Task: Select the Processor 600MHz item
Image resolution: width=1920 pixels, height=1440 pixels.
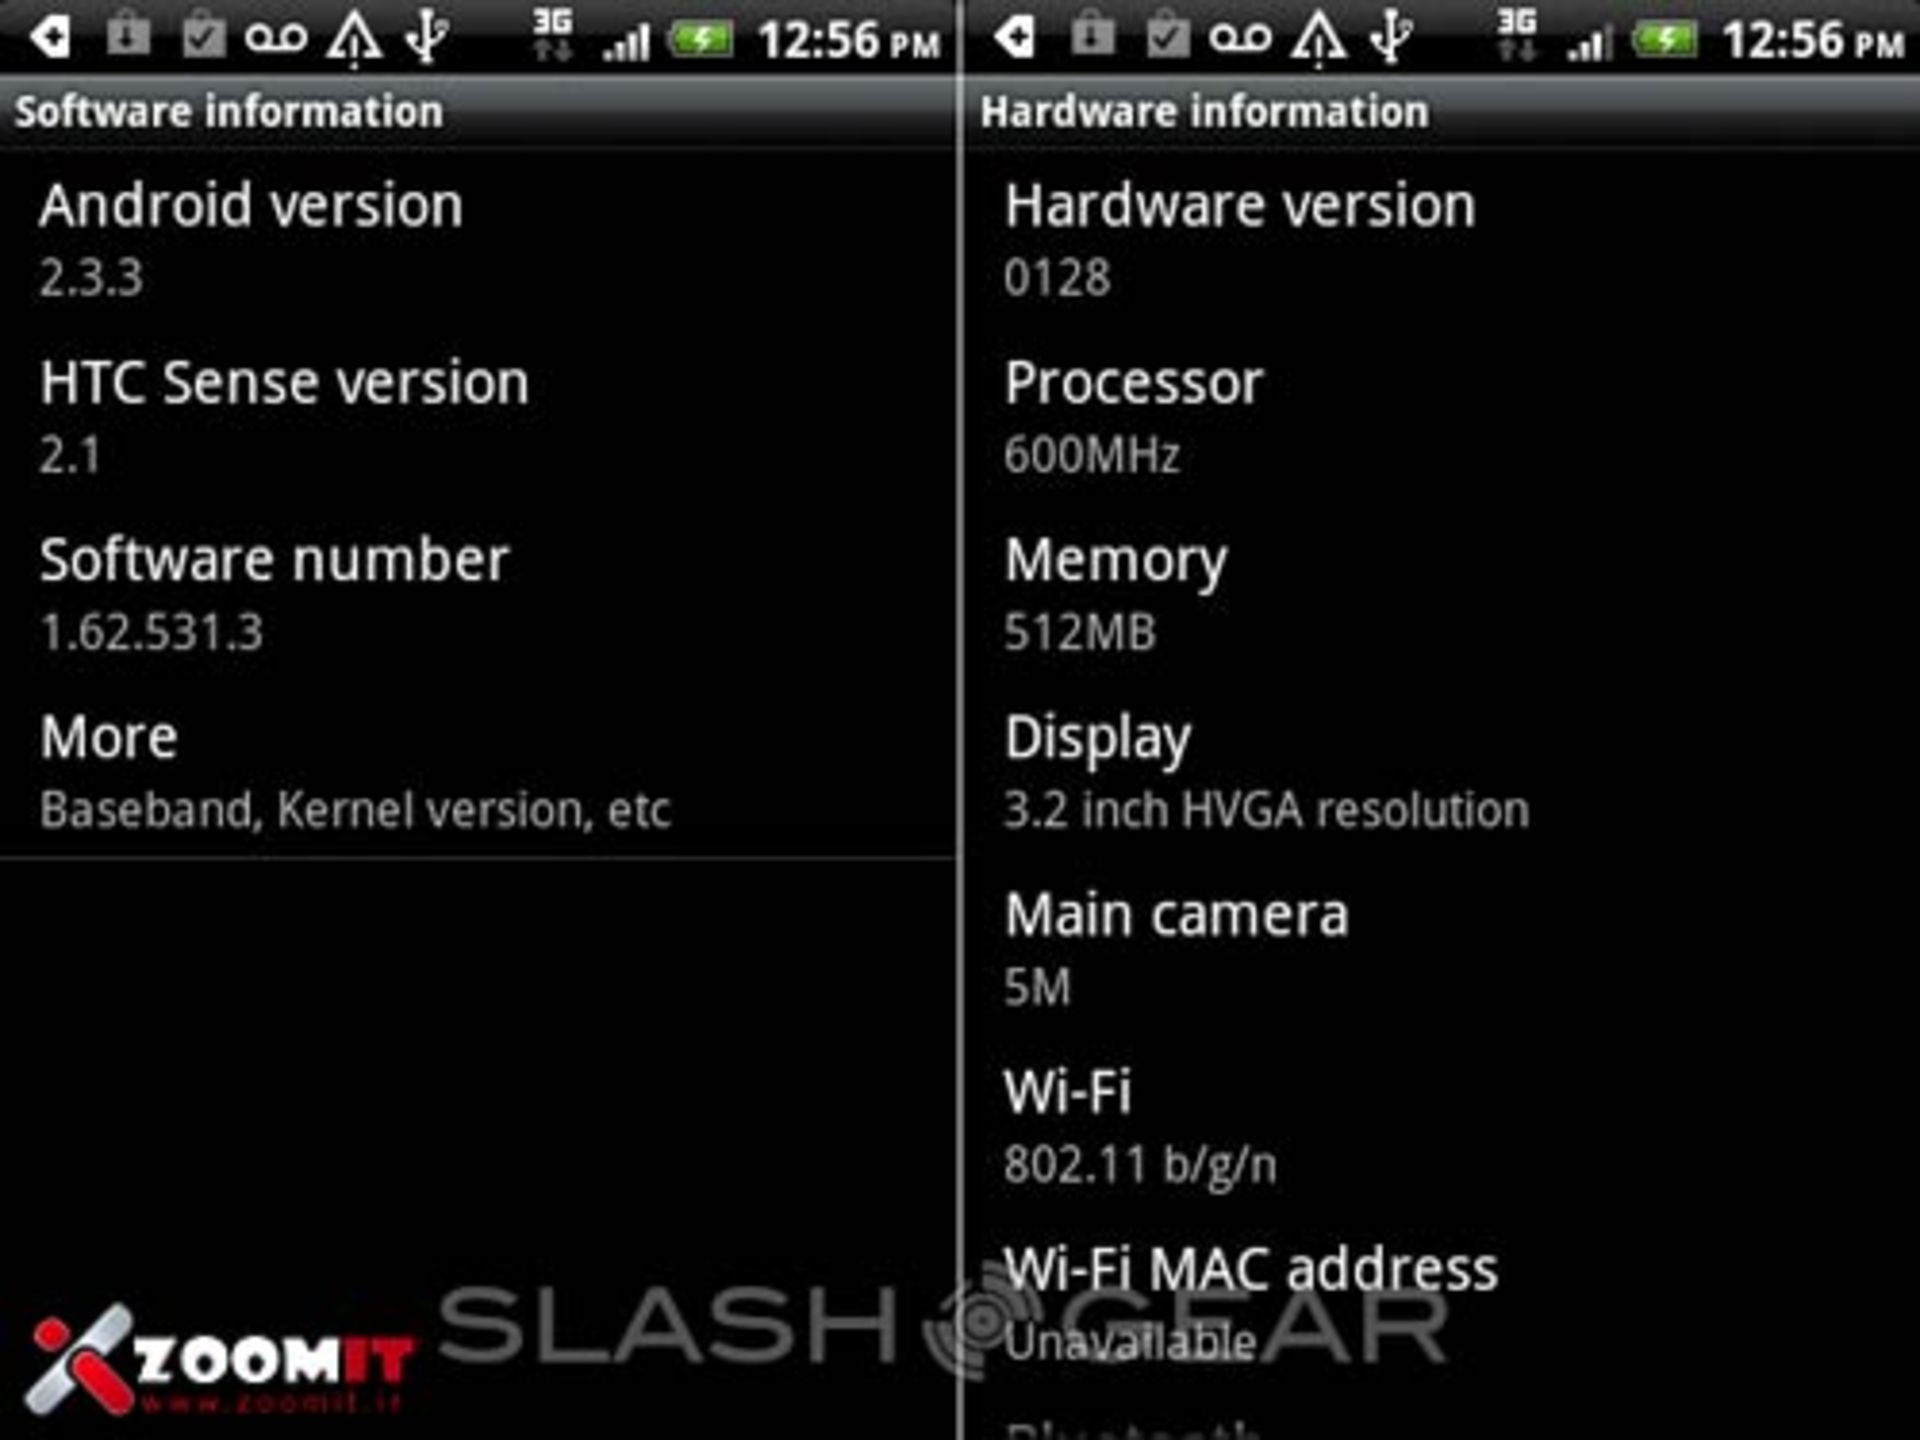Action: tap(1442, 416)
